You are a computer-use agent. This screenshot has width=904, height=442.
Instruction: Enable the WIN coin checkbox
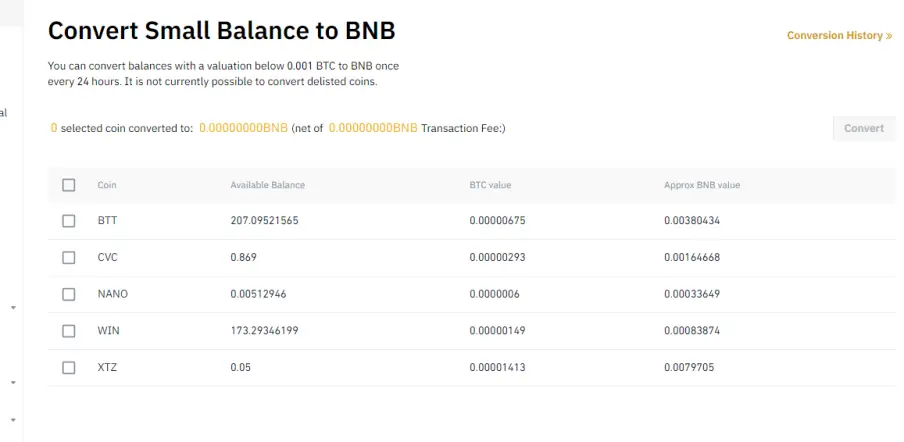point(69,331)
